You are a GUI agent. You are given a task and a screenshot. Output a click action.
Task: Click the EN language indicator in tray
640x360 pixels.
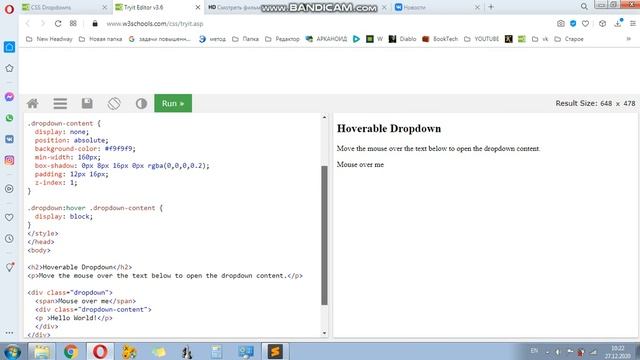coord(534,351)
